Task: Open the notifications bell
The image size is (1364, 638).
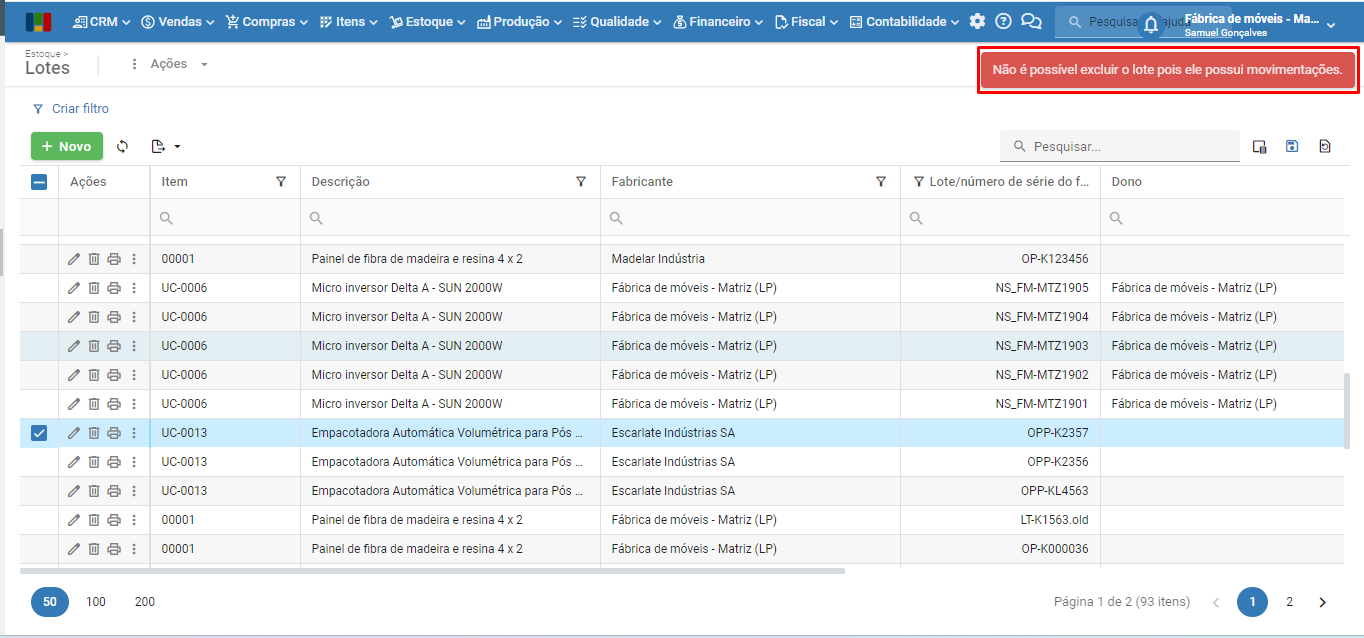Action: (x=1151, y=24)
